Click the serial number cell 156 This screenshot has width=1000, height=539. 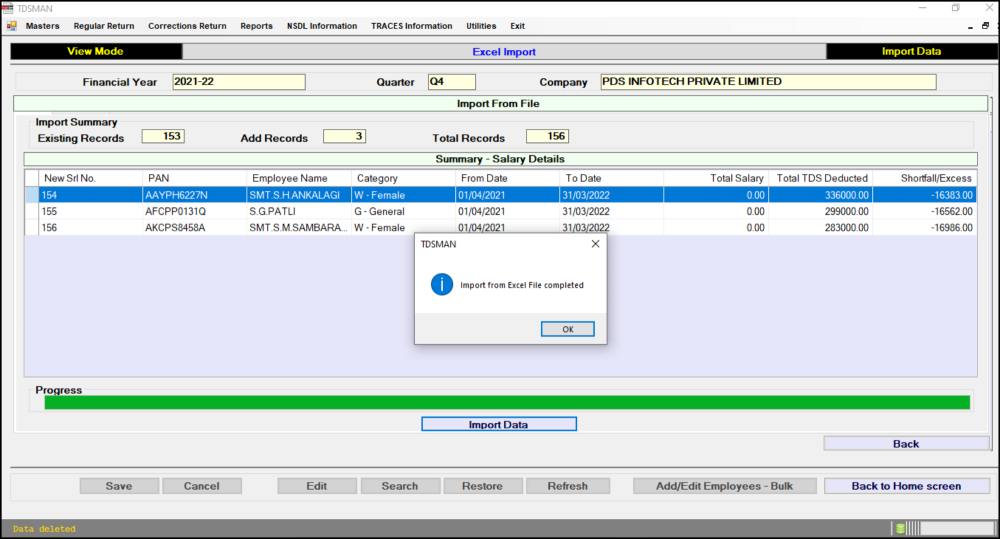pos(91,228)
